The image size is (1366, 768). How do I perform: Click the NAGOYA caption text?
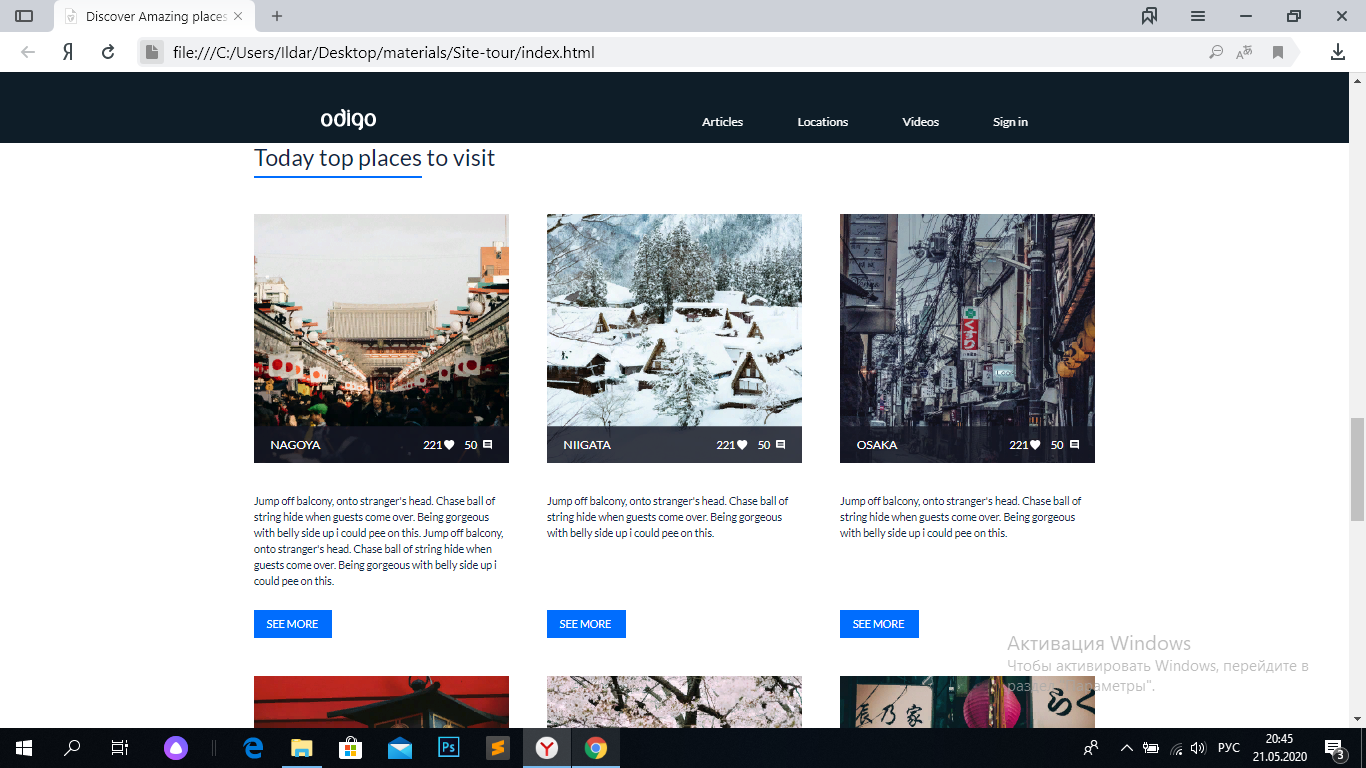(295, 445)
